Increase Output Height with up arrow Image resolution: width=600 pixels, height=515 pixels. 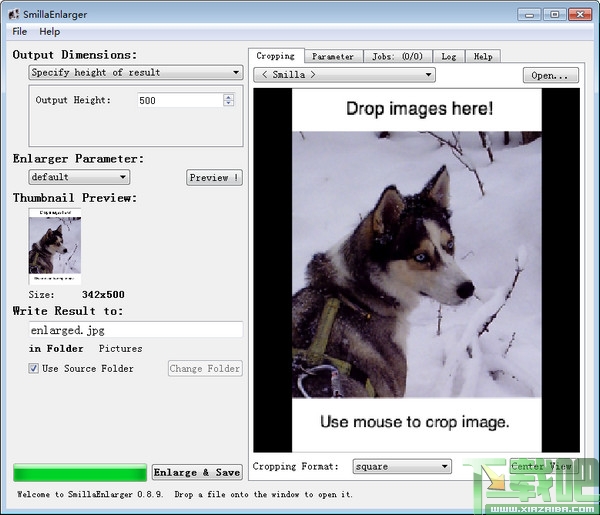[x=228, y=97]
